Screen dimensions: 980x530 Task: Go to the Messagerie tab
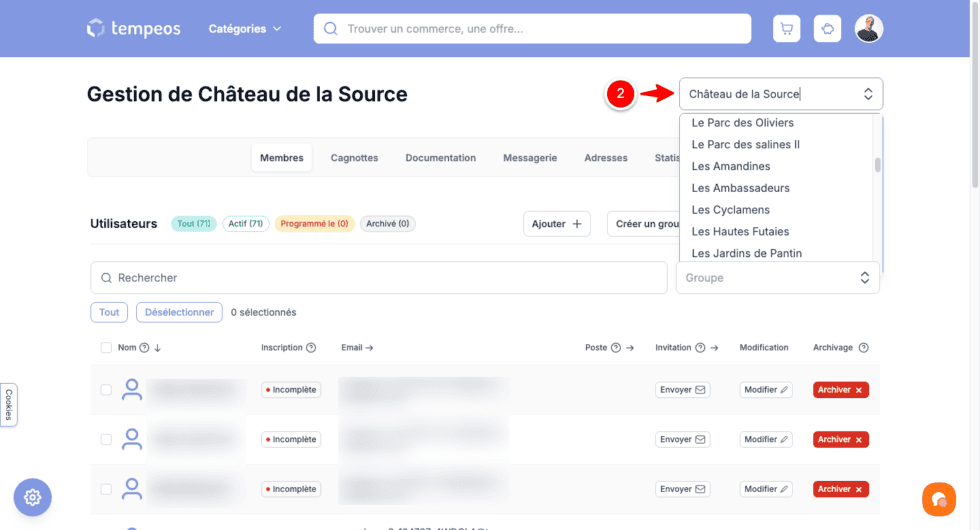(x=530, y=158)
